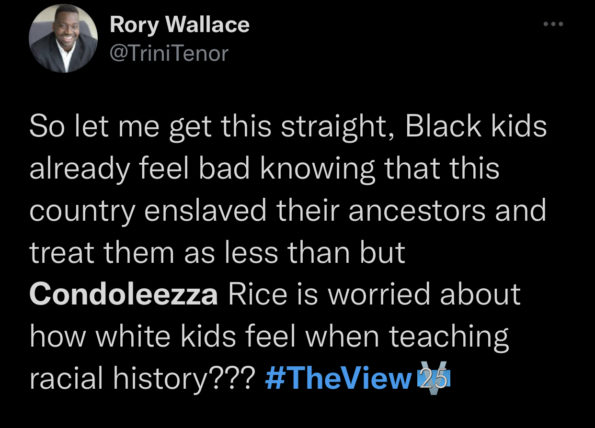Click the word 'enslaved' in the tweet
This screenshot has width=595, height=428.
point(205,210)
